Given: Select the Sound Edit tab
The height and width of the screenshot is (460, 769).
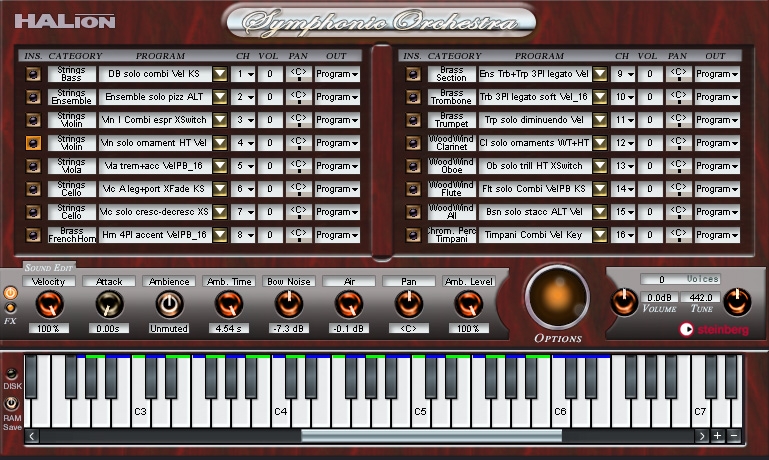Looking at the screenshot, I should click(49, 268).
